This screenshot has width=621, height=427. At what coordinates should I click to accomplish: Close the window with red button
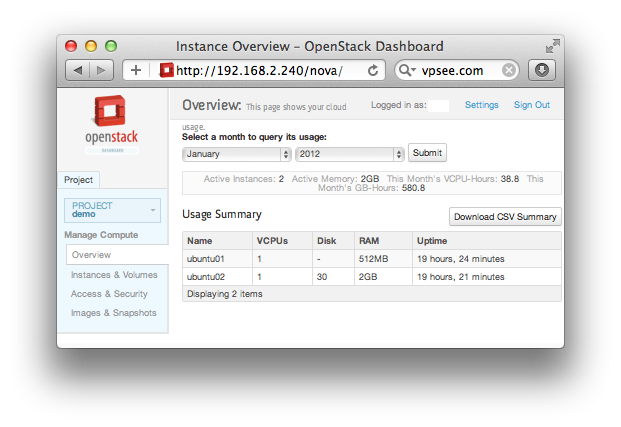pyautogui.click(x=71, y=46)
